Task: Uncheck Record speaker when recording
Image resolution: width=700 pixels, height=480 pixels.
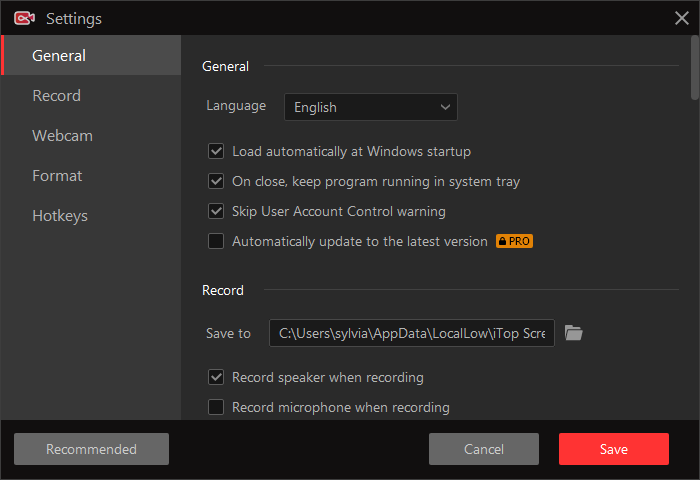Action: click(215, 378)
